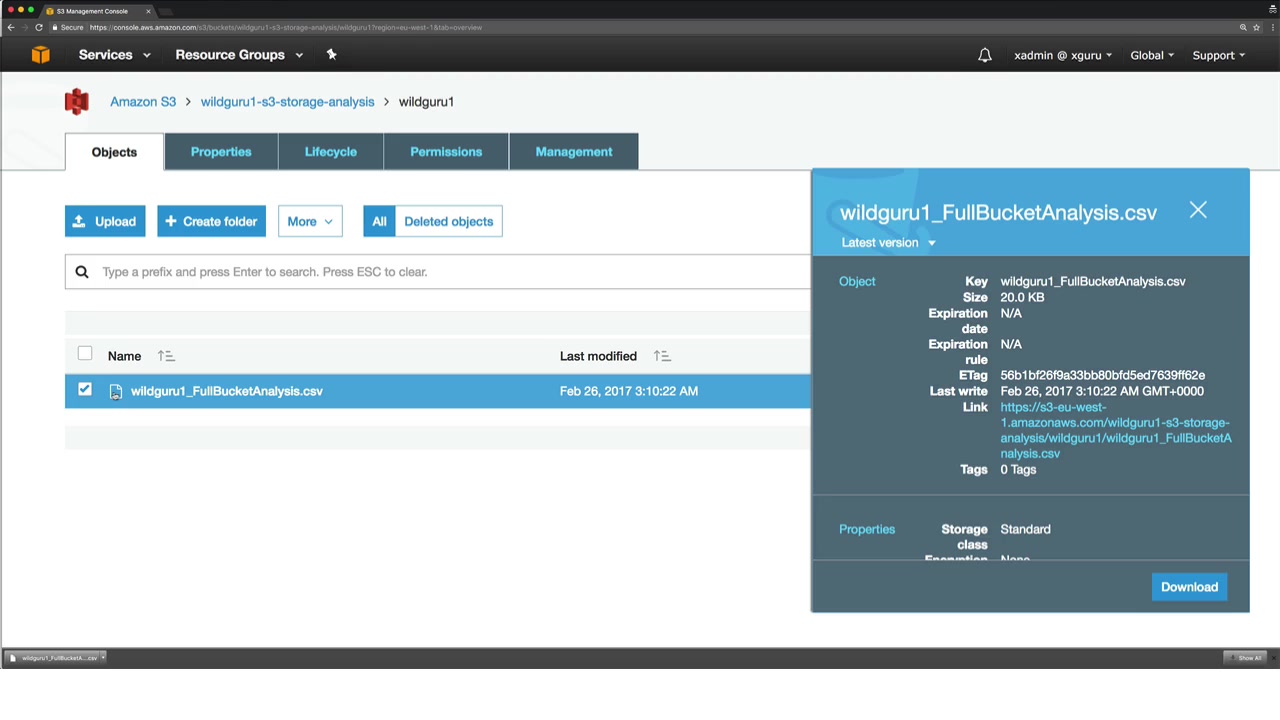The width and height of the screenshot is (1280, 720).
Task: Click the 0 Tags value
Action: pos(1018,469)
